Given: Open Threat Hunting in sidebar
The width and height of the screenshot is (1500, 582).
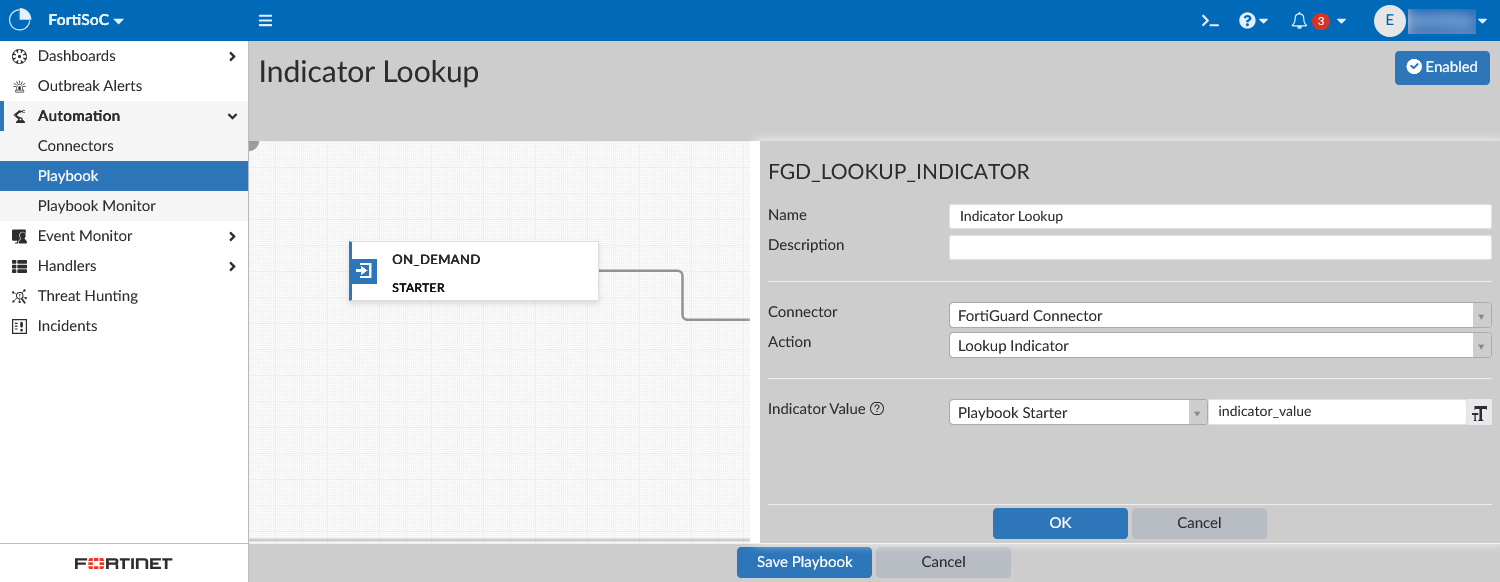Looking at the screenshot, I should (88, 296).
